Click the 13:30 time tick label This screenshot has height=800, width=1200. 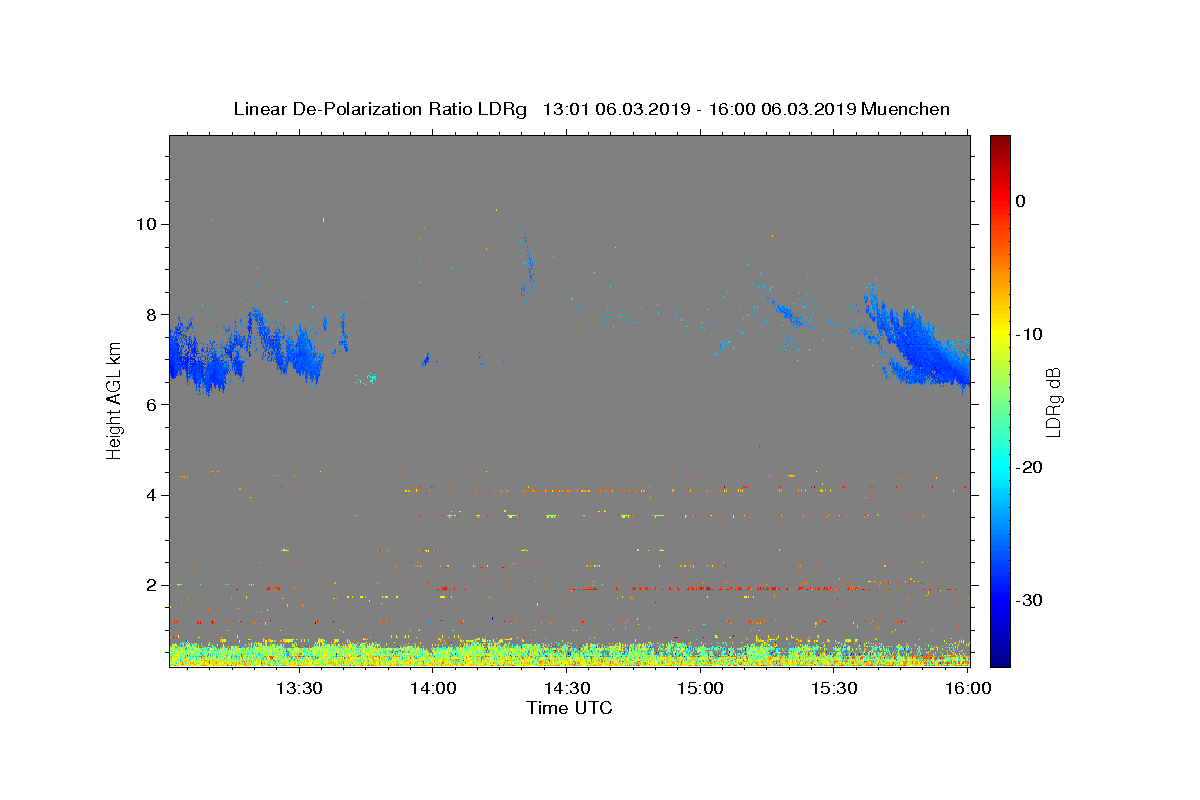point(299,688)
